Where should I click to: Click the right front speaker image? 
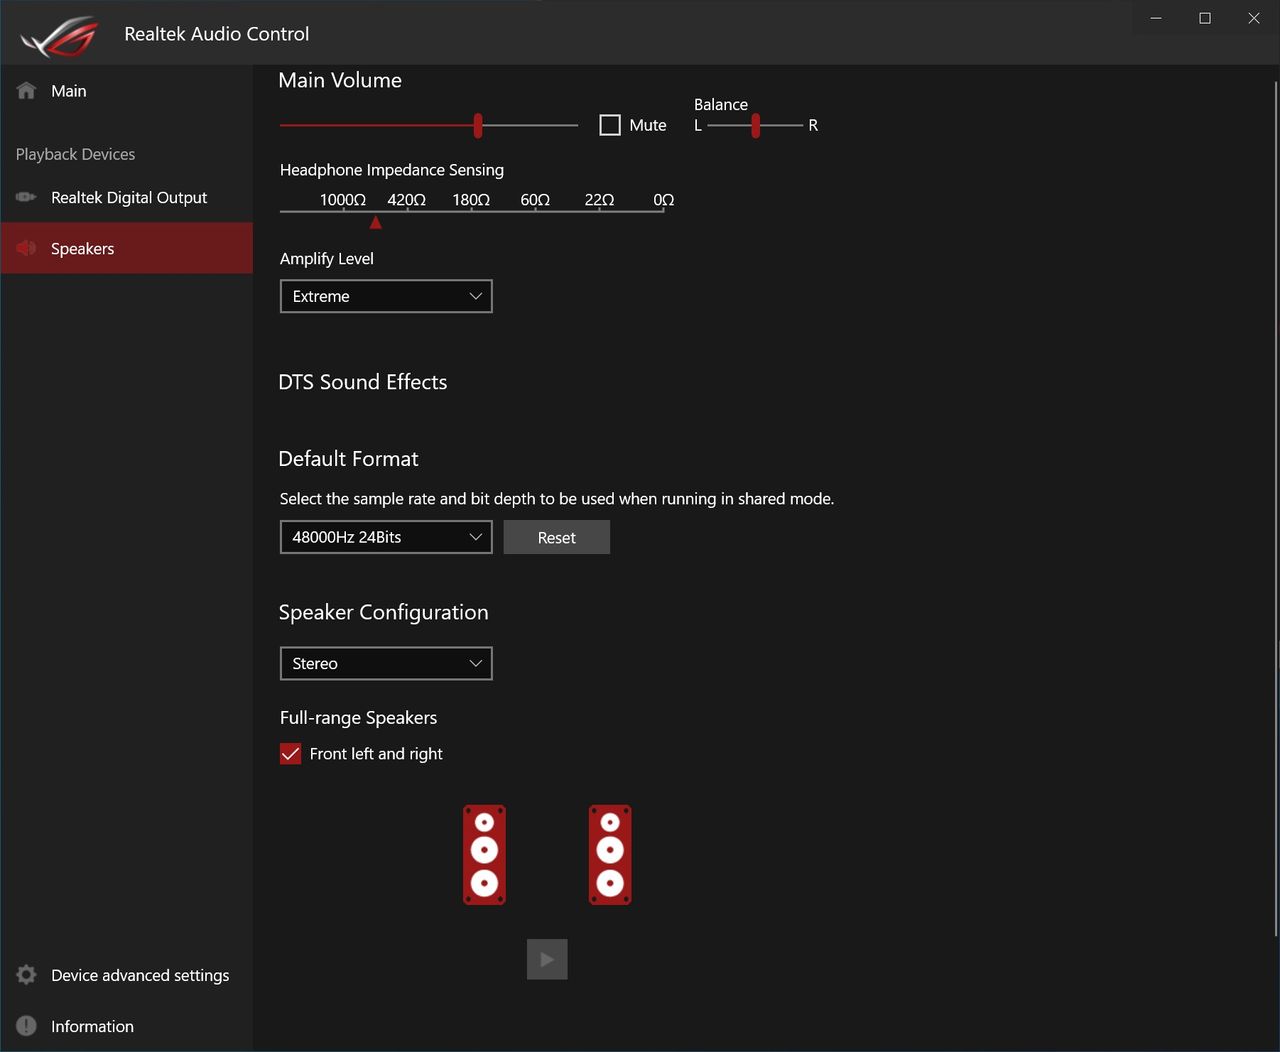tap(610, 855)
